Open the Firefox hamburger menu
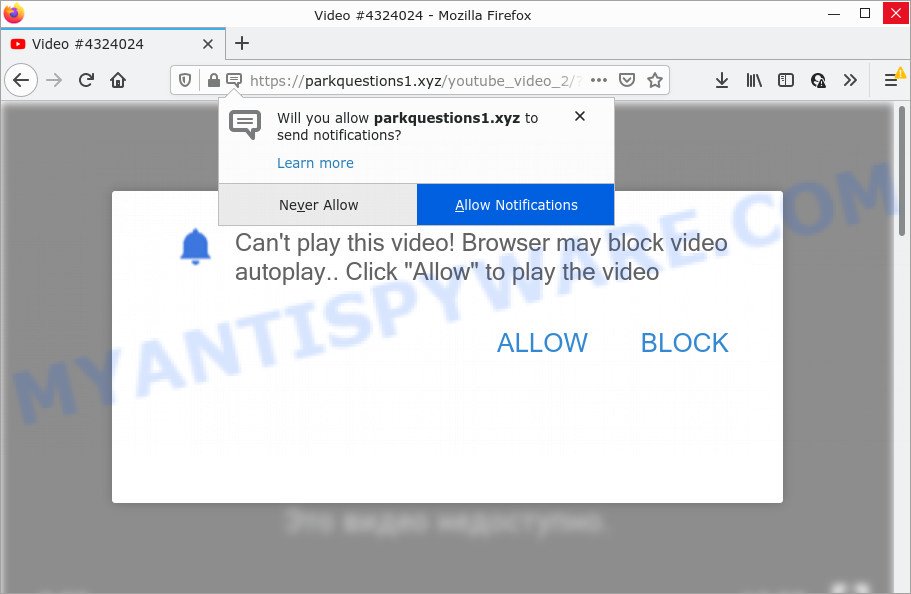 pos(891,80)
